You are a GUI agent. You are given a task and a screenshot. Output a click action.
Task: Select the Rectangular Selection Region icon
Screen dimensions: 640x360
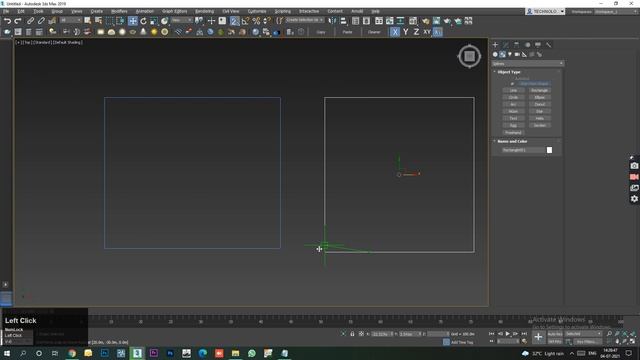[x=109, y=21]
